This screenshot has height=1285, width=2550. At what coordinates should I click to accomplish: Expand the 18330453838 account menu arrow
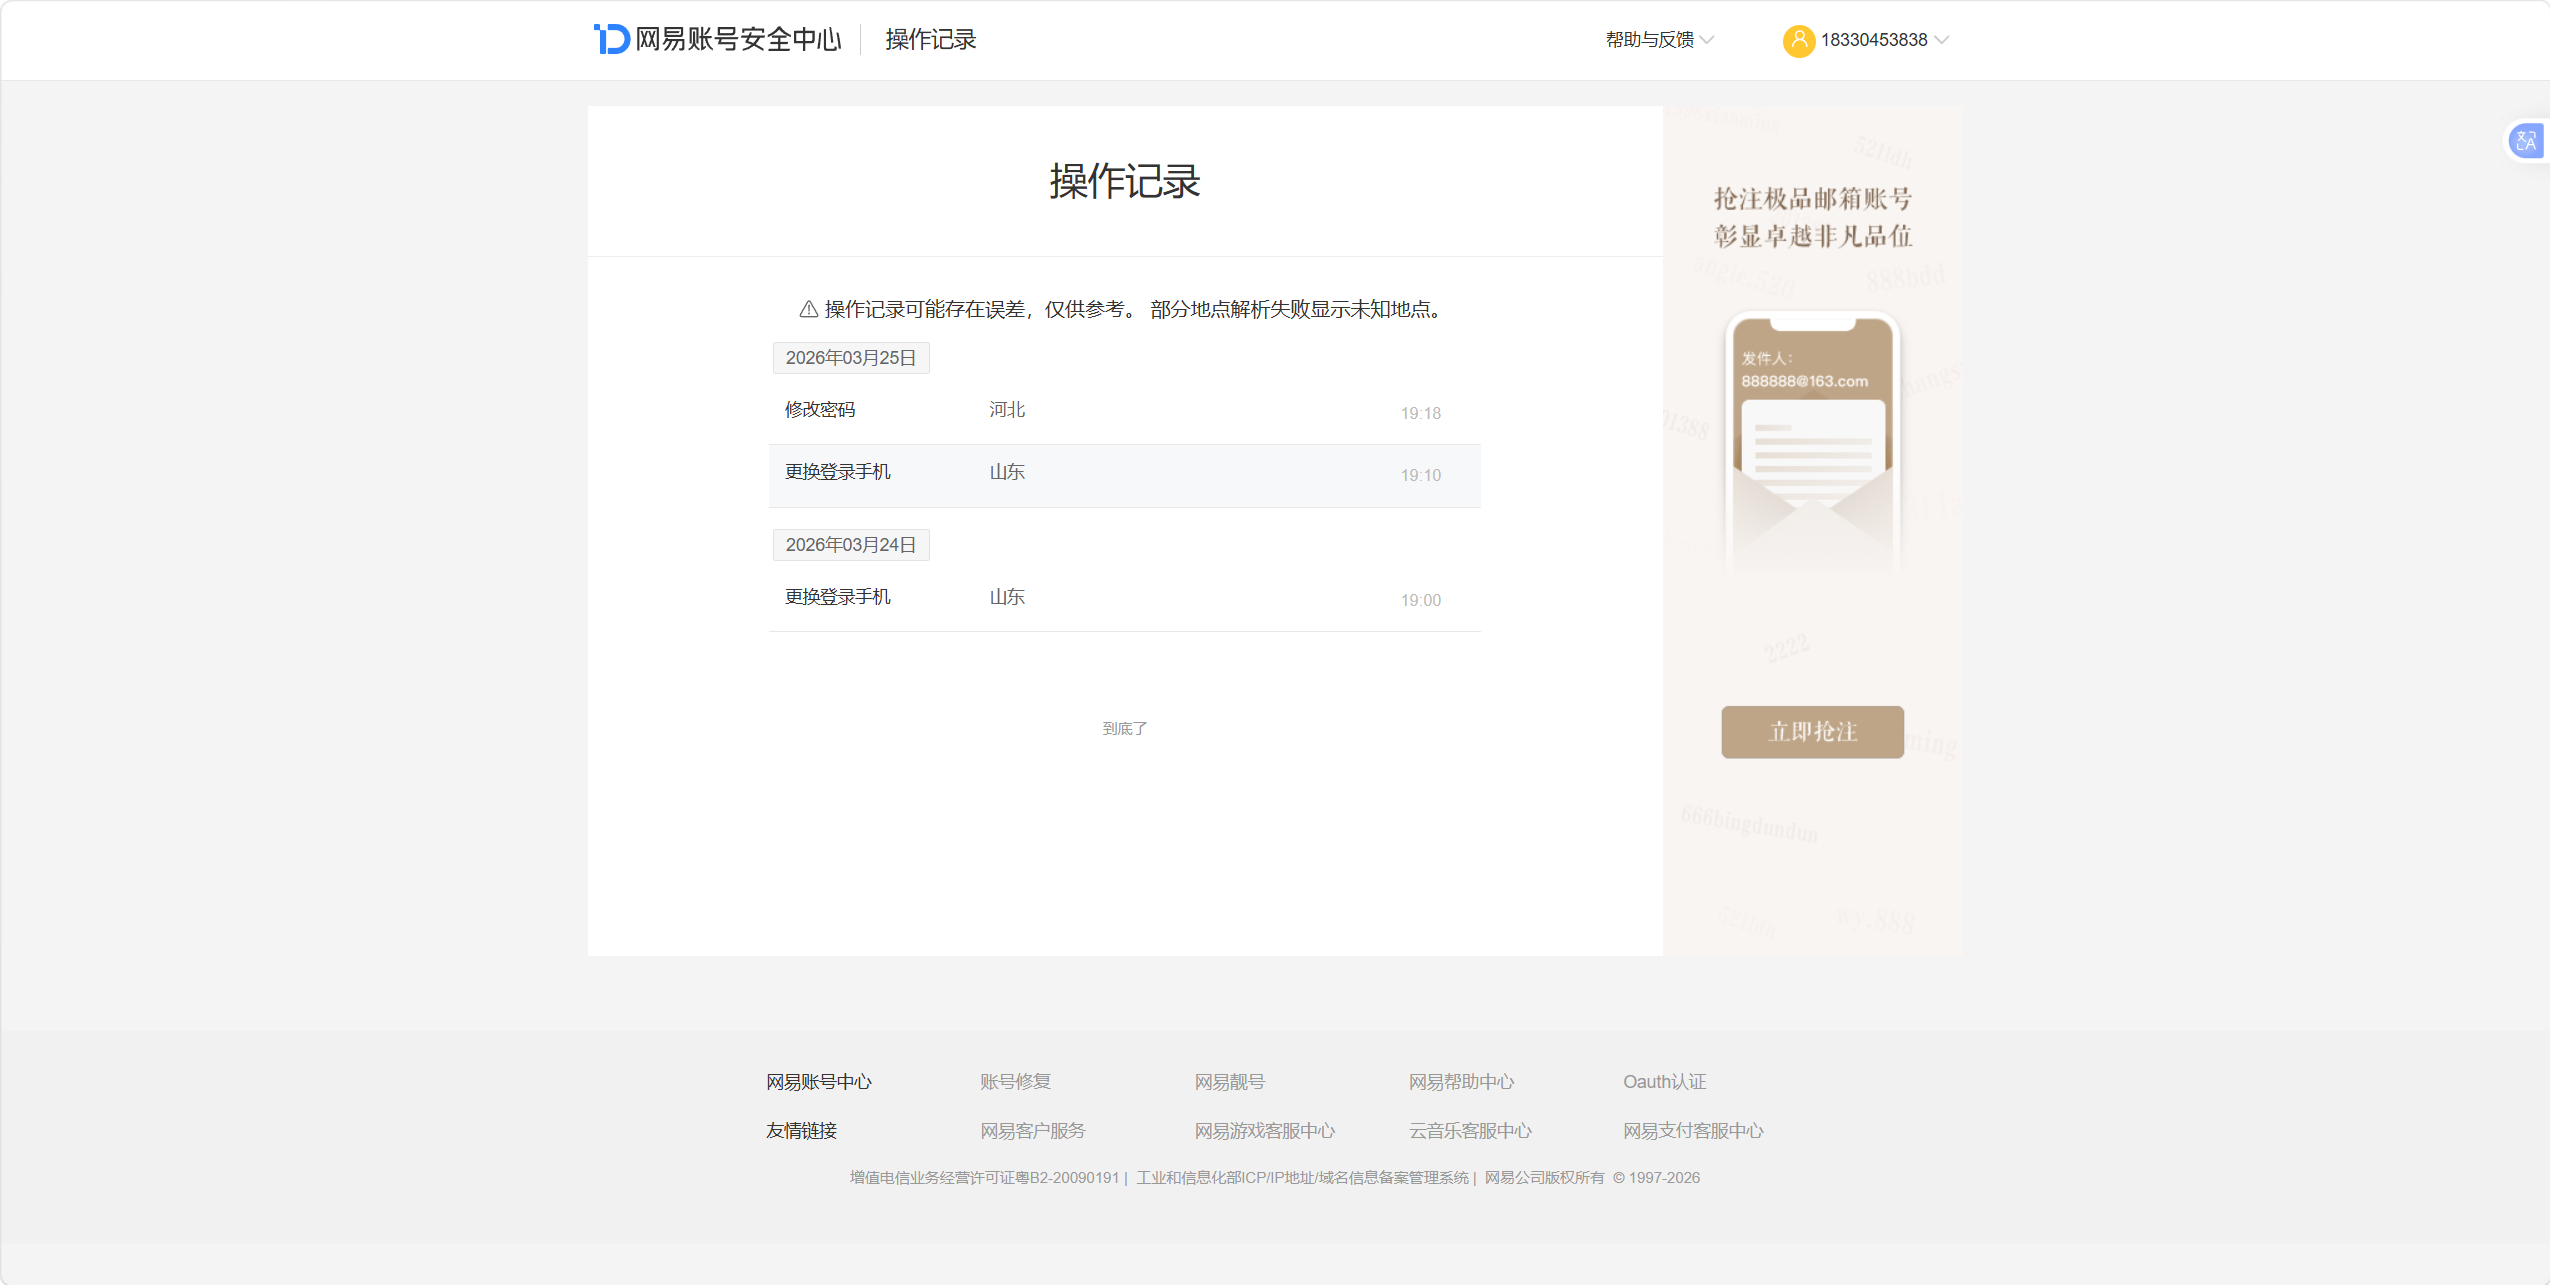point(1941,40)
